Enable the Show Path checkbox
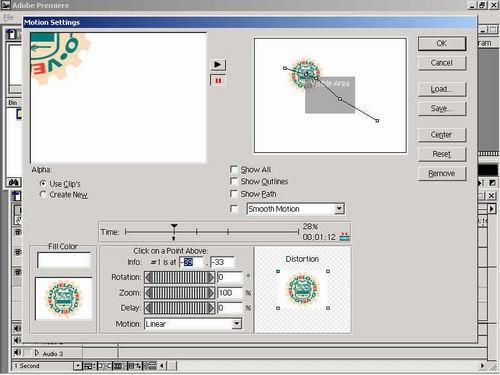This screenshot has height=375, width=500. click(x=234, y=194)
